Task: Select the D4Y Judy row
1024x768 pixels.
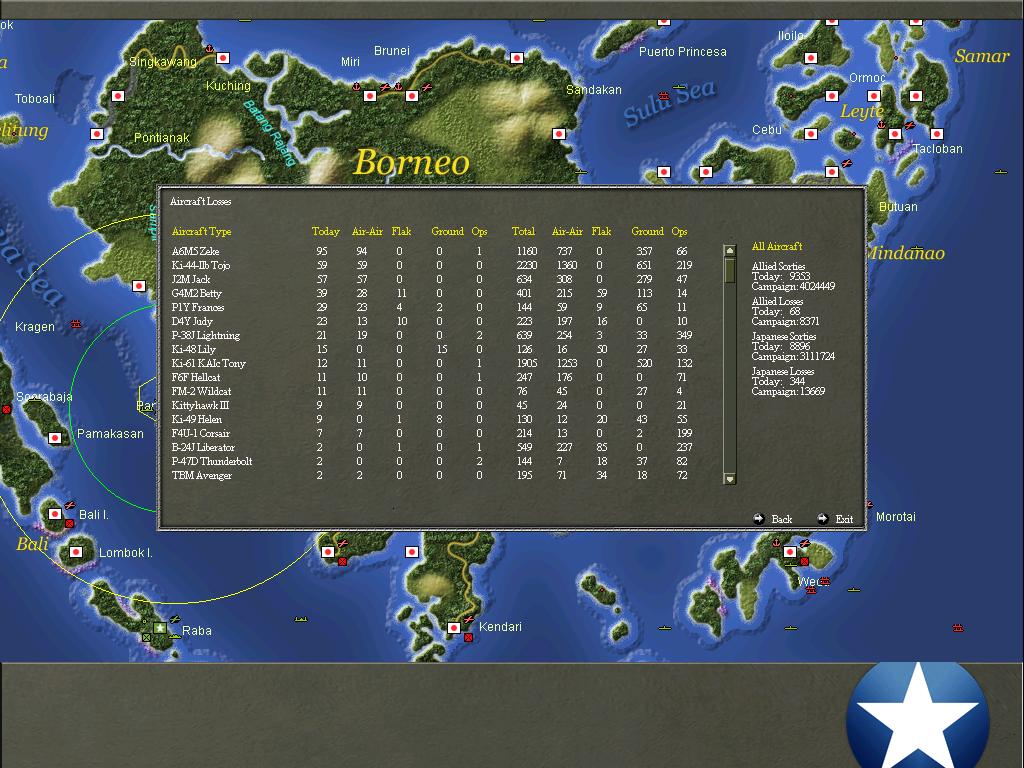Action: click(432, 321)
